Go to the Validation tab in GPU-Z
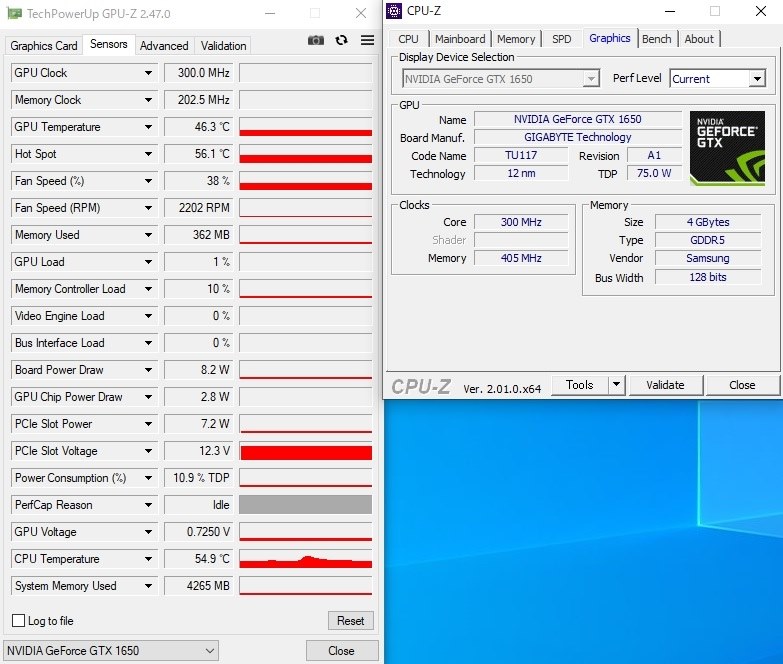The image size is (783, 664). pos(223,46)
